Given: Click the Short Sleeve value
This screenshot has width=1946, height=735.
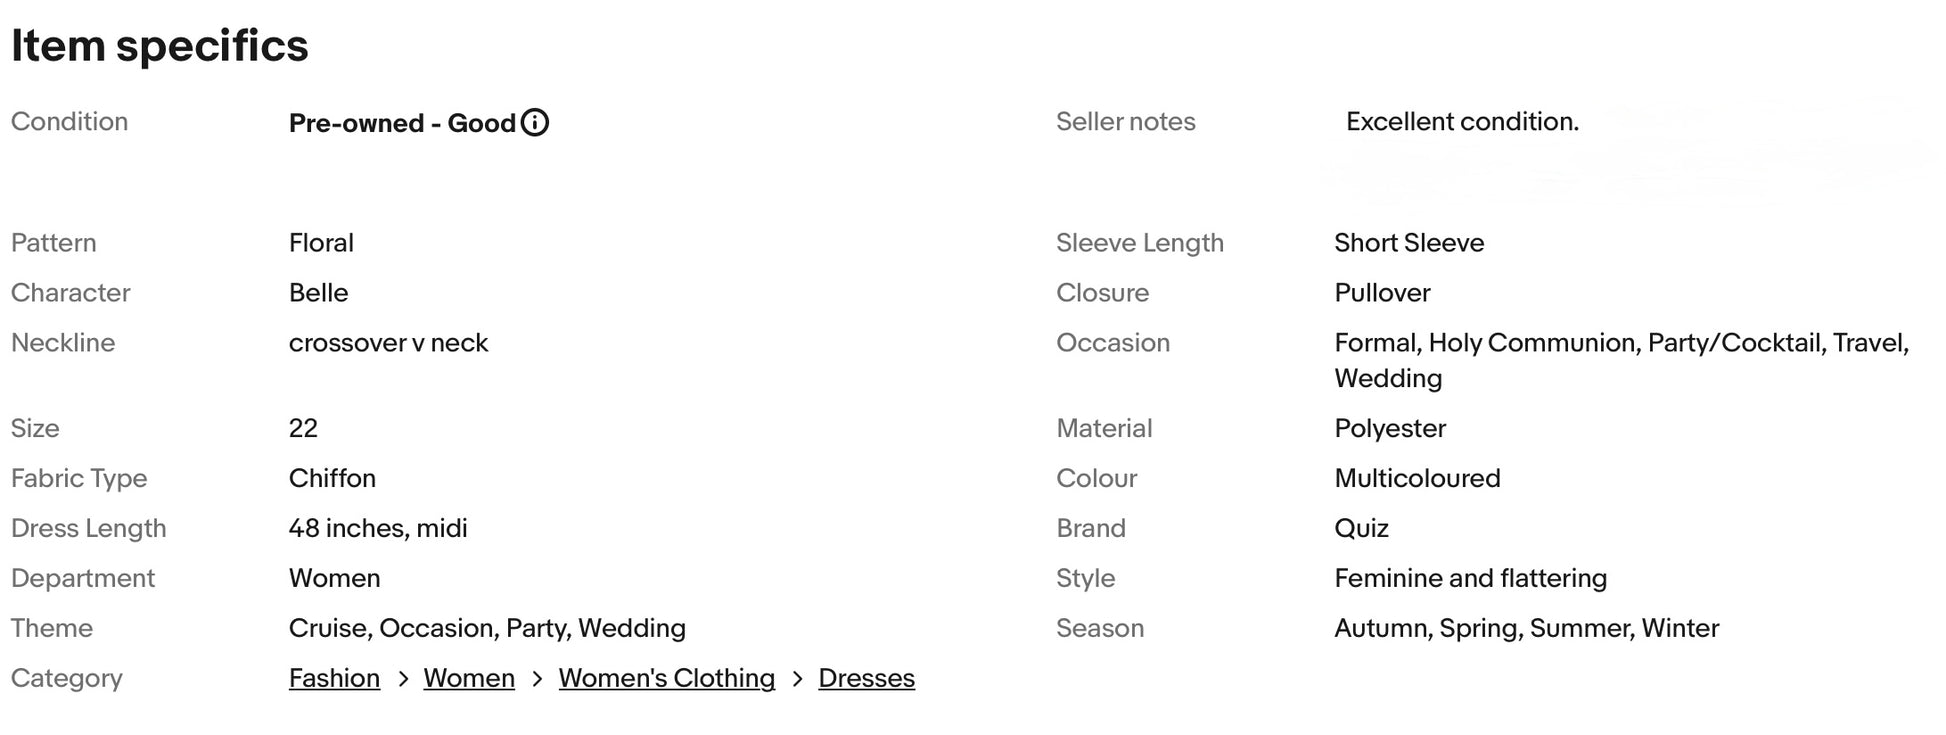Looking at the screenshot, I should click(x=1409, y=243).
